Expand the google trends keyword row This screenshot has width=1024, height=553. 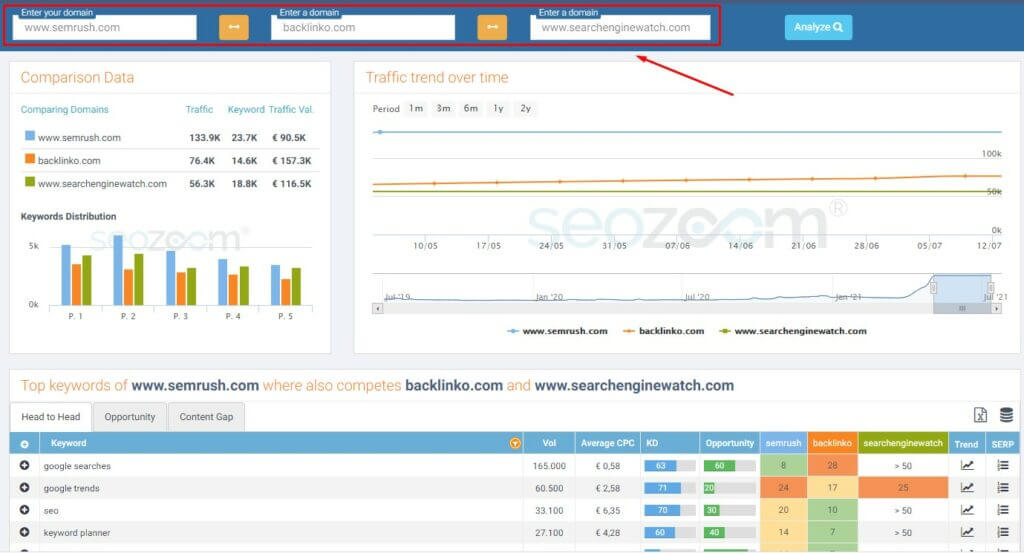[24, 488]
